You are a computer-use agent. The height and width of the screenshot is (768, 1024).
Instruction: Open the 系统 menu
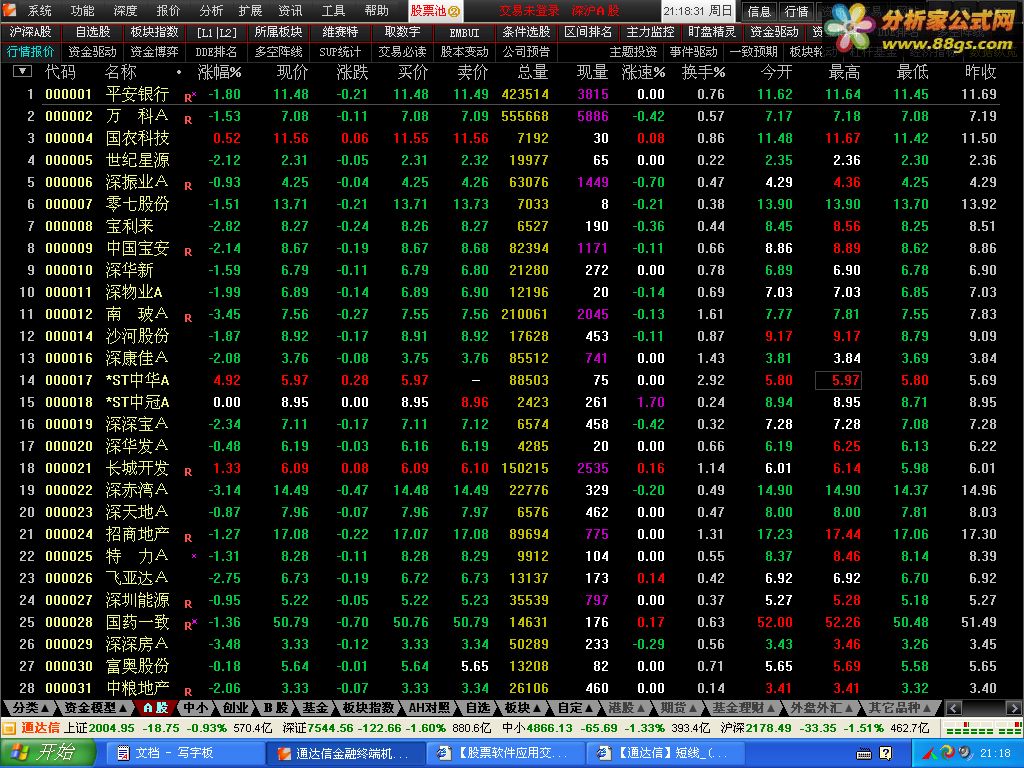(x=40, y=10)
